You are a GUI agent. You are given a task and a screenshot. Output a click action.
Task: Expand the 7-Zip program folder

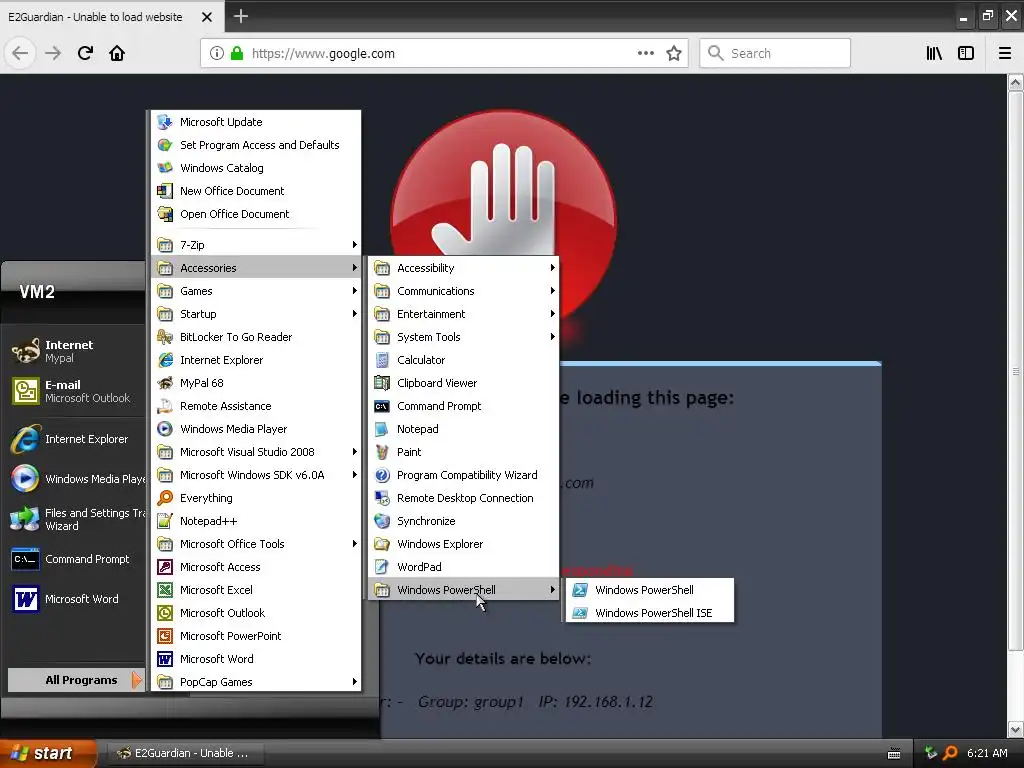coord(256,245)
